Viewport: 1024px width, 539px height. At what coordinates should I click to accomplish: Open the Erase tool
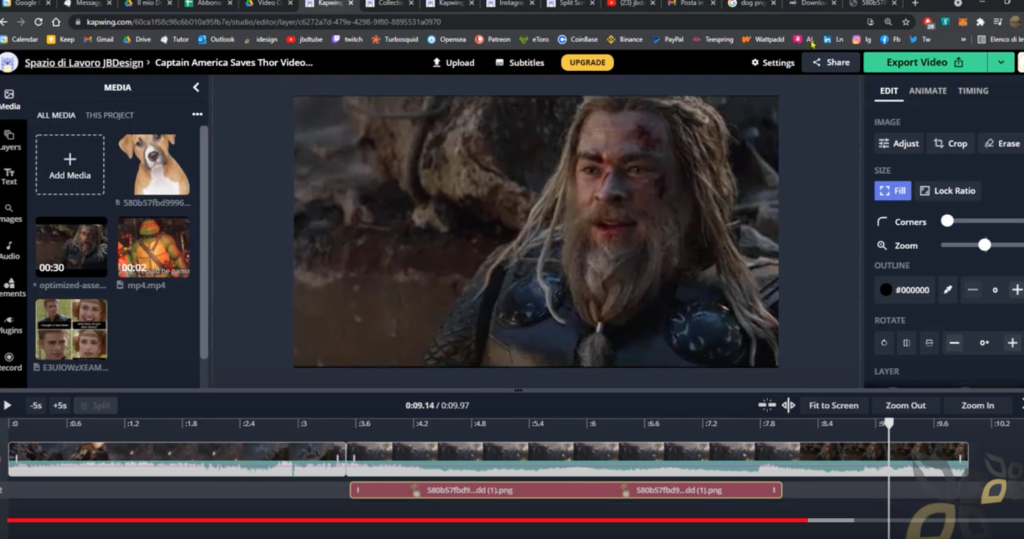tap(1001, 143)
